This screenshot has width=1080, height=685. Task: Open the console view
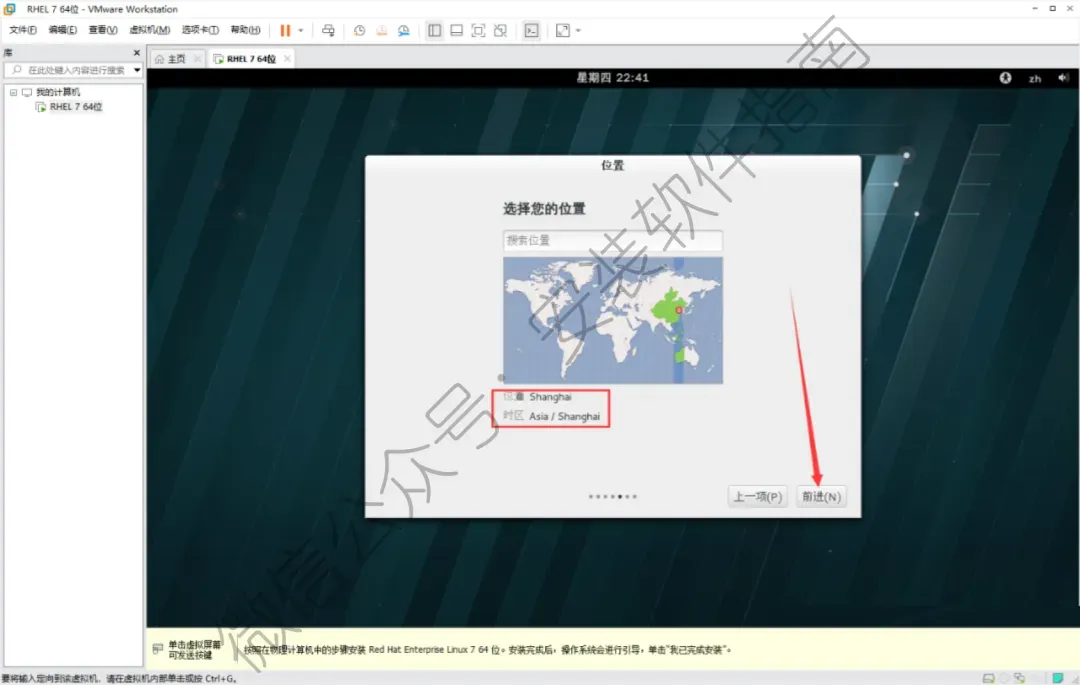(x=532, y=30)
